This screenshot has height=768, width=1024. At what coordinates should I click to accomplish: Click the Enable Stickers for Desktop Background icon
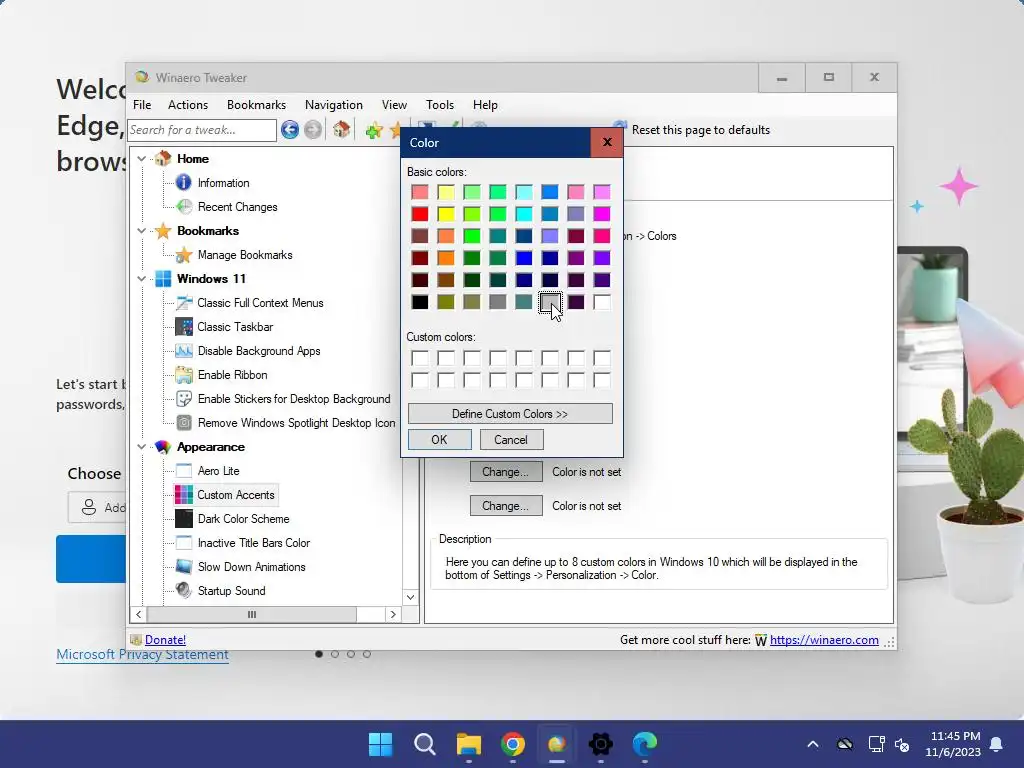184,398
